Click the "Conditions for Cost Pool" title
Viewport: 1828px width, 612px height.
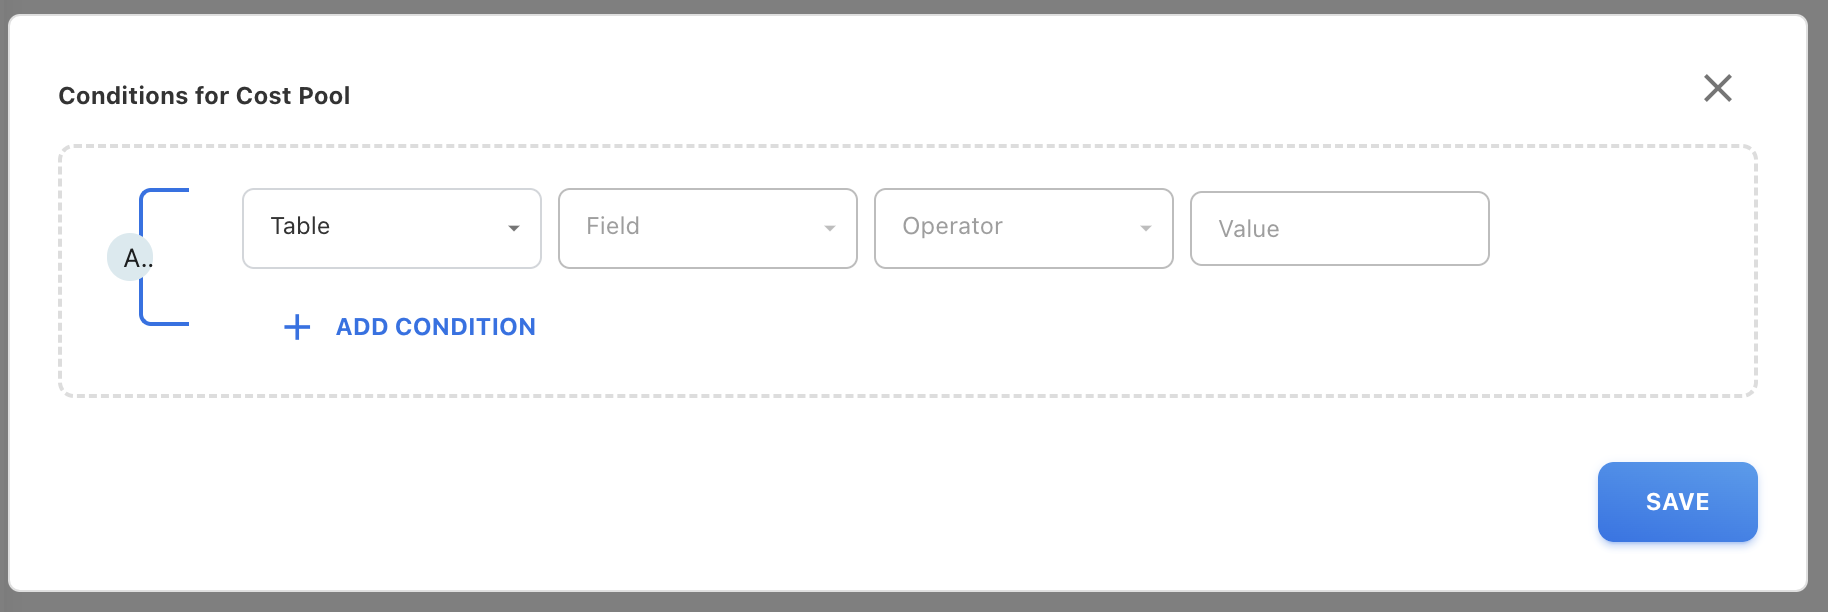click(x=204, y=96)
